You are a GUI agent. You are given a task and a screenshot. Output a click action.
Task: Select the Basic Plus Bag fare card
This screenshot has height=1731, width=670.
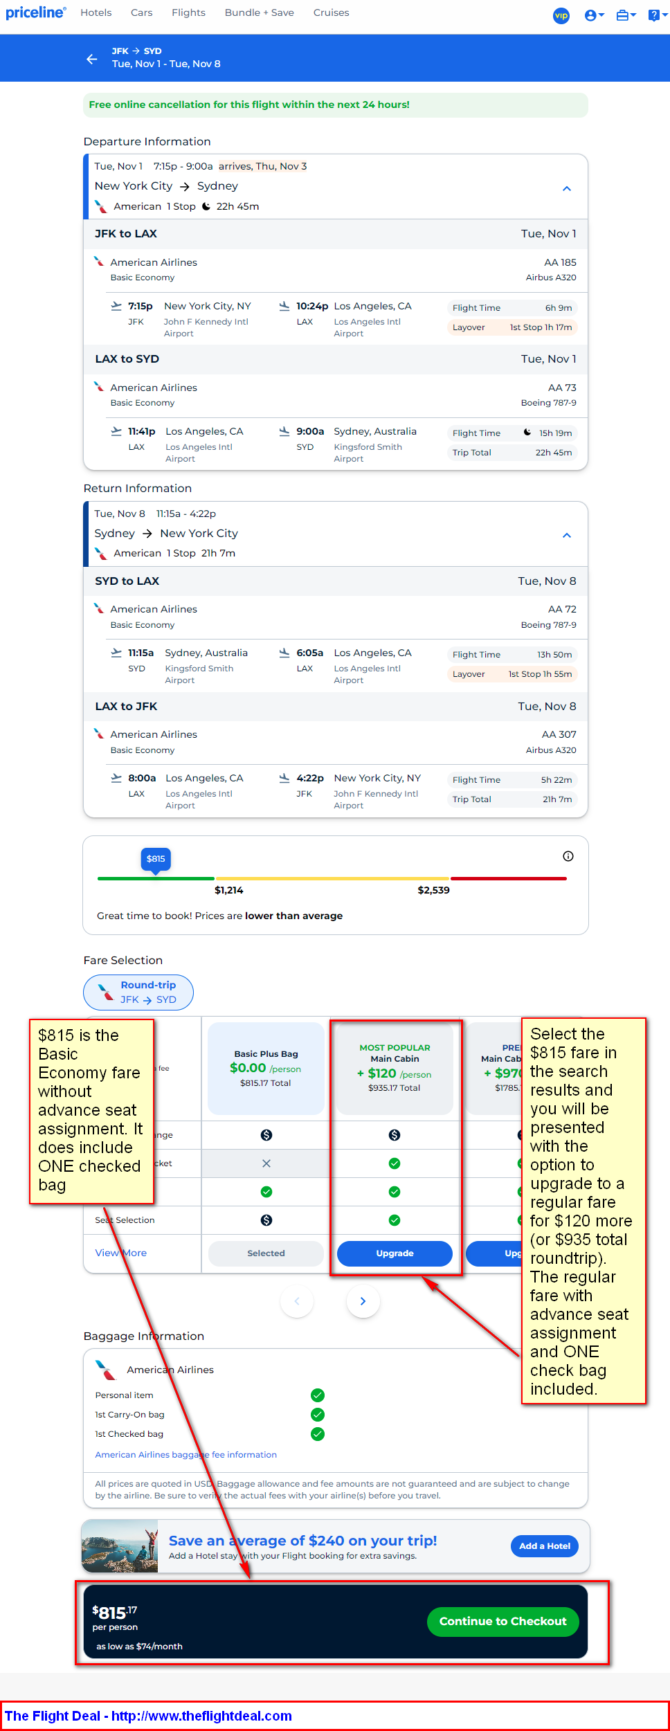click(266, 1068)
